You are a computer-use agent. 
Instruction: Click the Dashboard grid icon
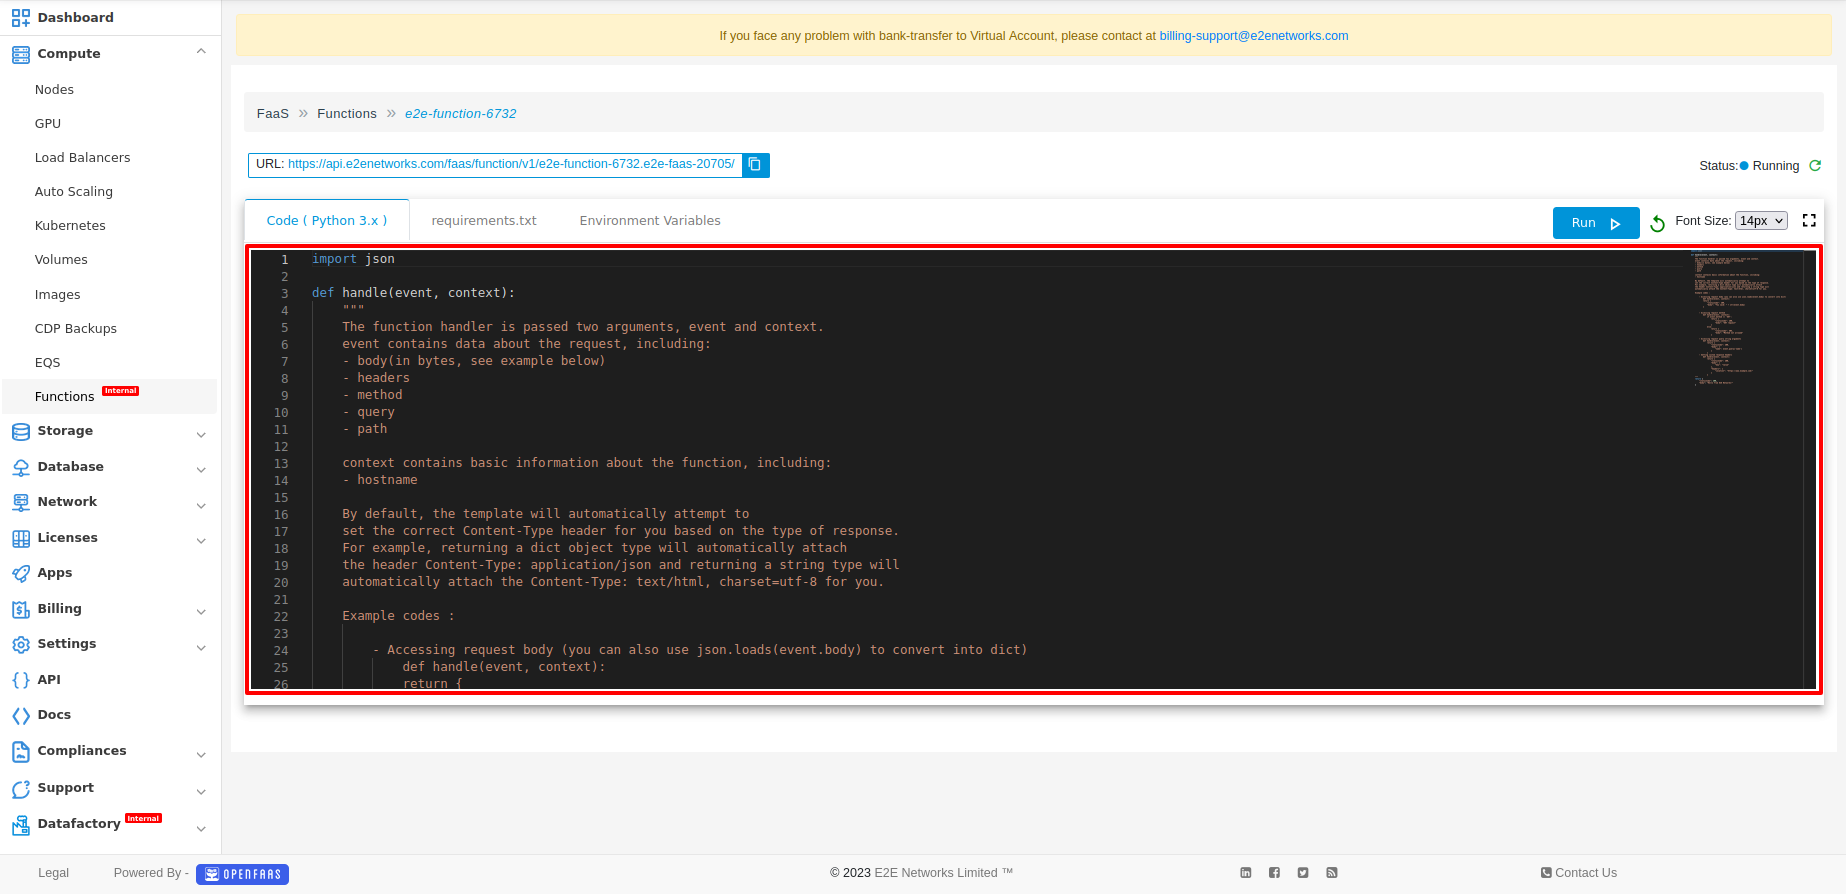tap(21, 18)
